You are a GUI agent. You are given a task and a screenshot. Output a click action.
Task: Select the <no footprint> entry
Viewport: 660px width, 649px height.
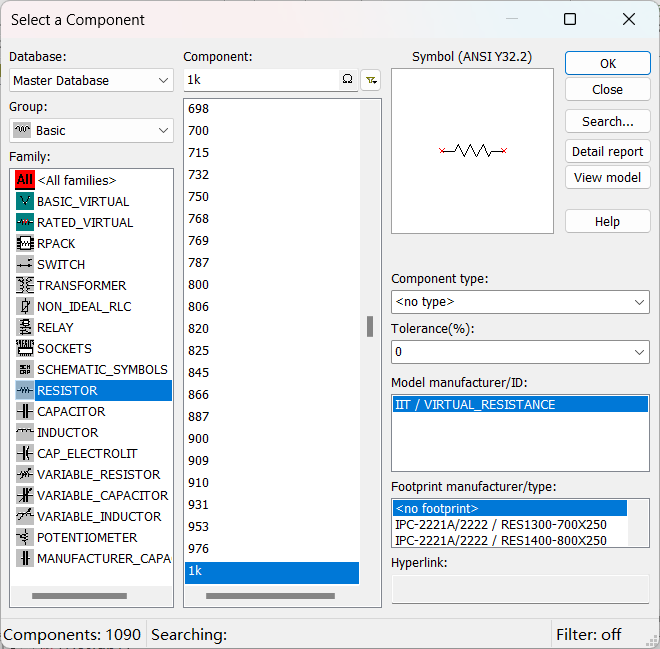510,508
